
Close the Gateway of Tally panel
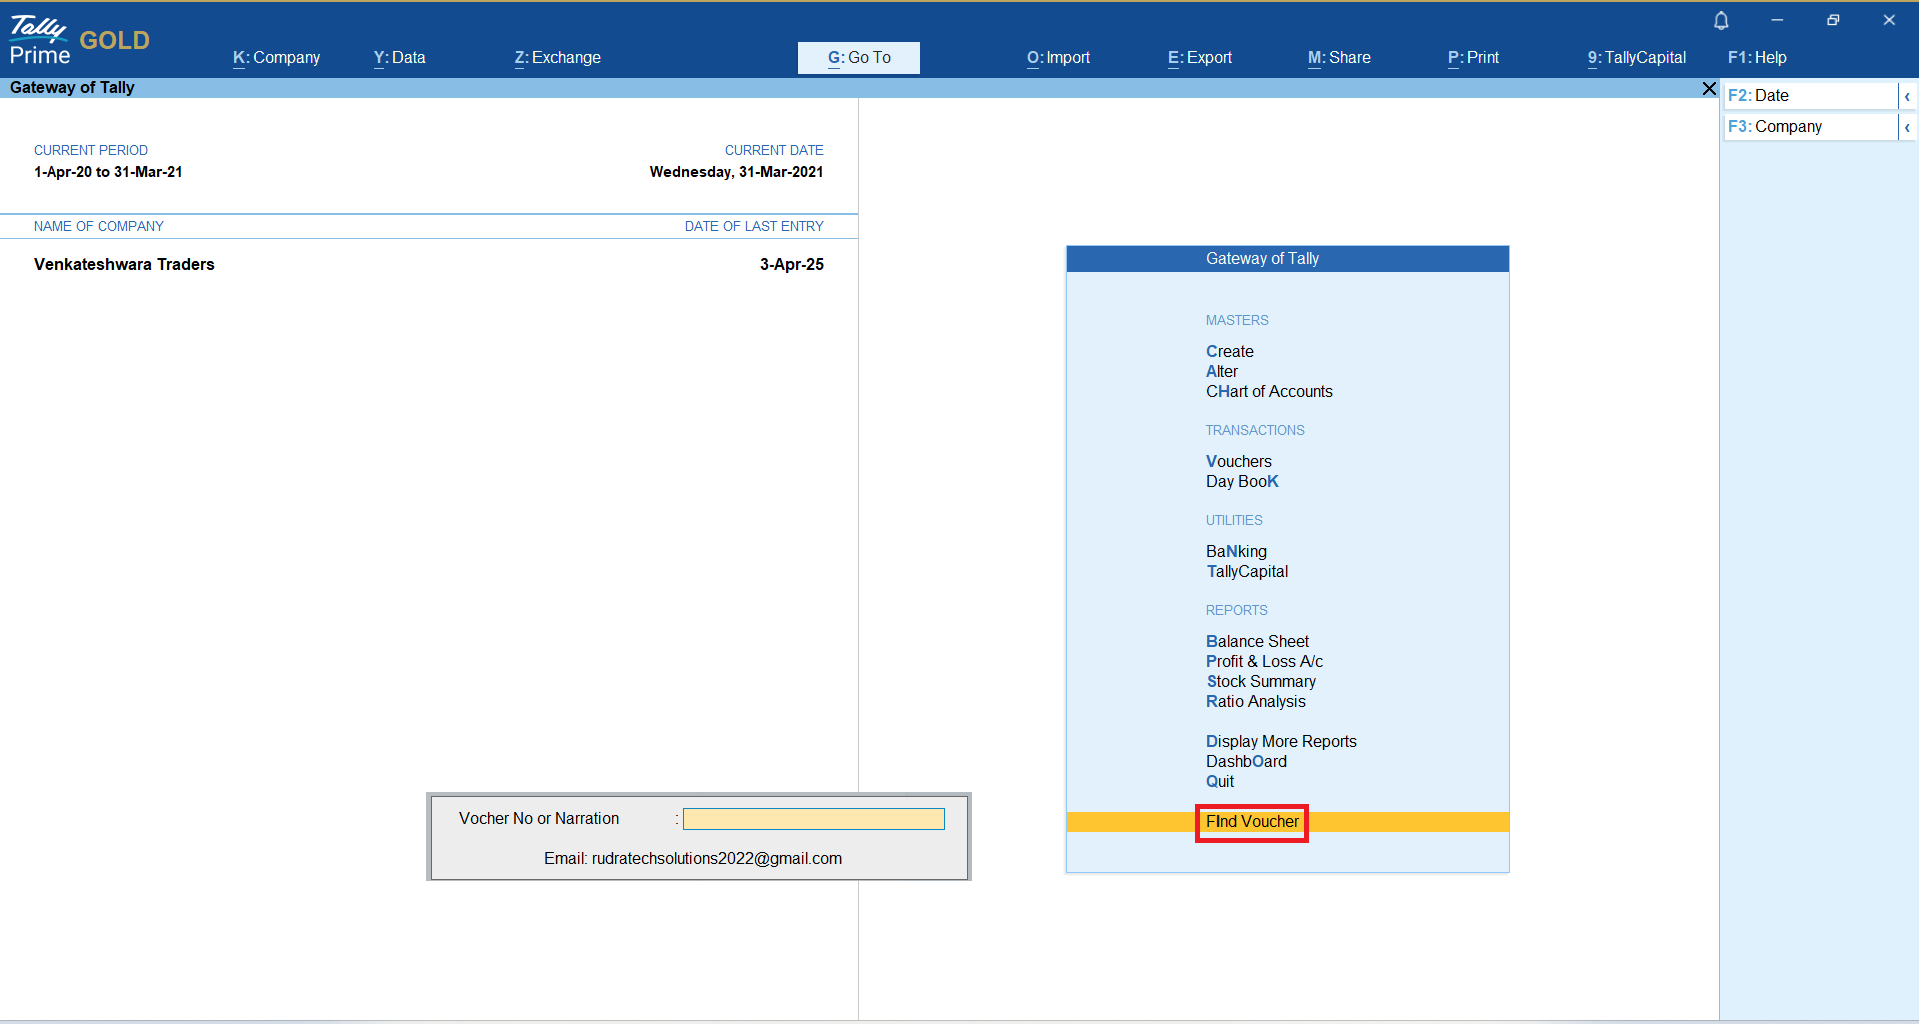[x=1709, y=89]
